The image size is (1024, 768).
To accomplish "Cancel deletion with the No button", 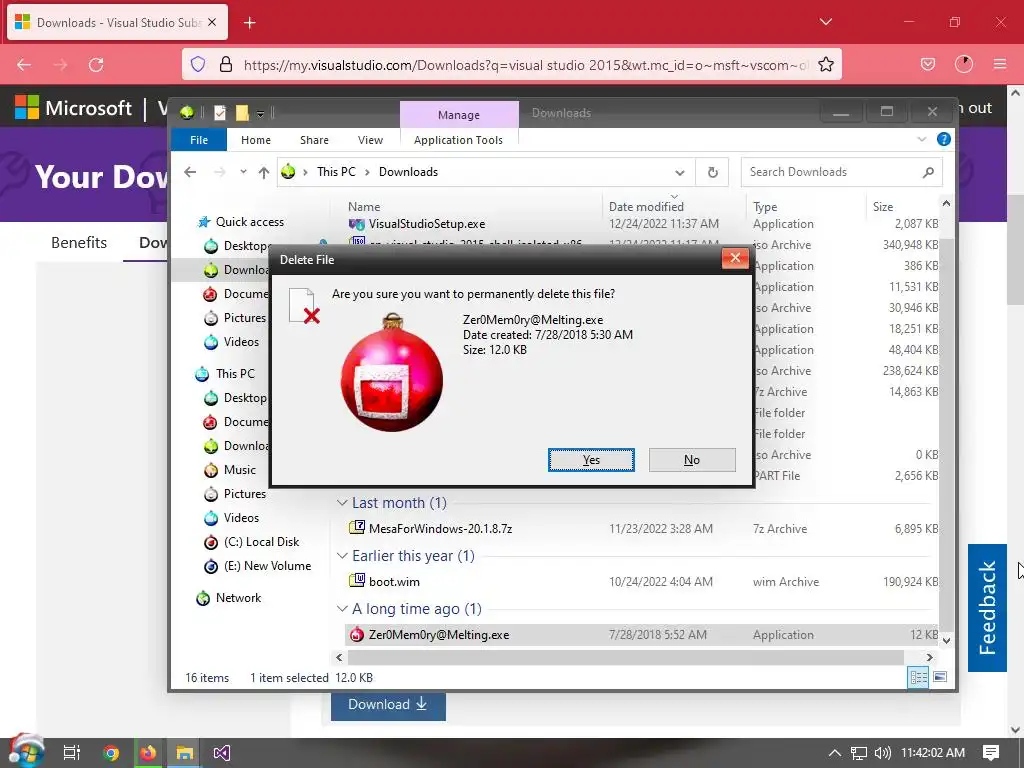I will pyautogui.click(x=692, y=460).
